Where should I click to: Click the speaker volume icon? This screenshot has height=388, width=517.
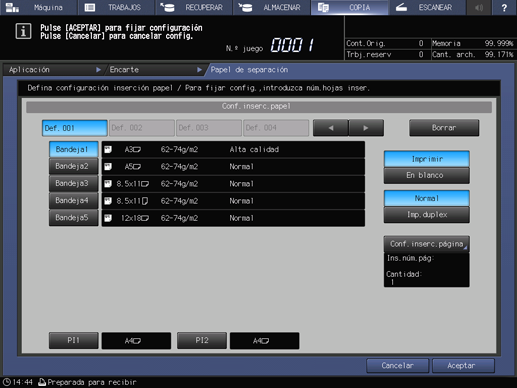click(x=479, y=7)
